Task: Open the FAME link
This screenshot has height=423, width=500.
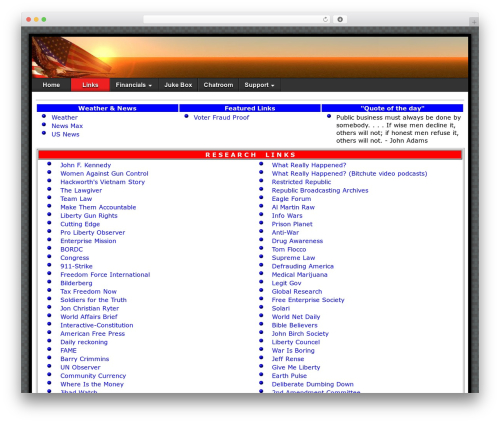Action: (68, 350)
